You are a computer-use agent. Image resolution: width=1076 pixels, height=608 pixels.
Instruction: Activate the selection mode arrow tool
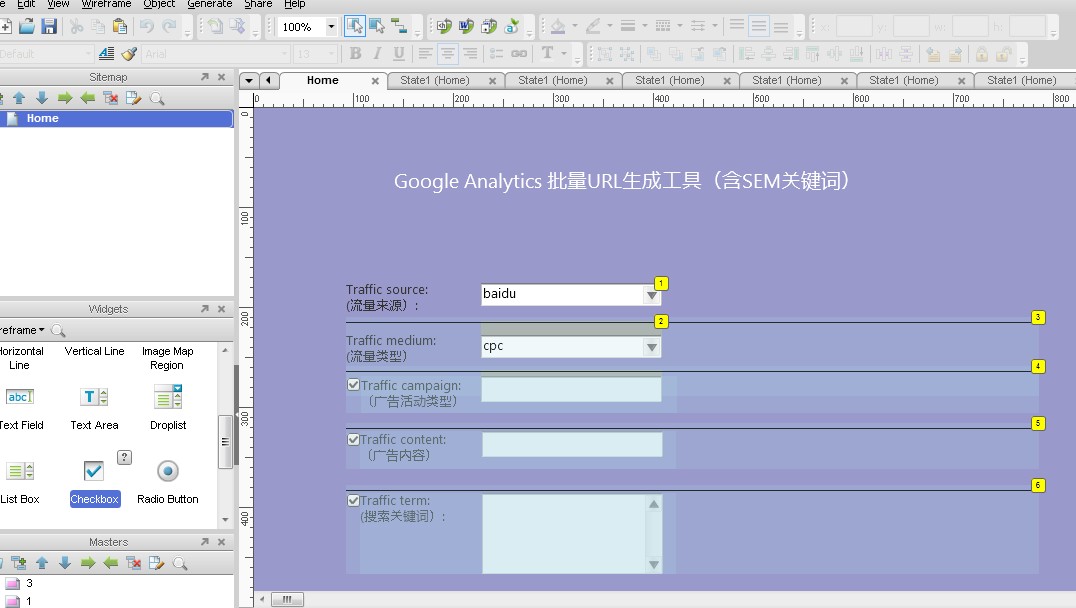click(x=355, y=27)
